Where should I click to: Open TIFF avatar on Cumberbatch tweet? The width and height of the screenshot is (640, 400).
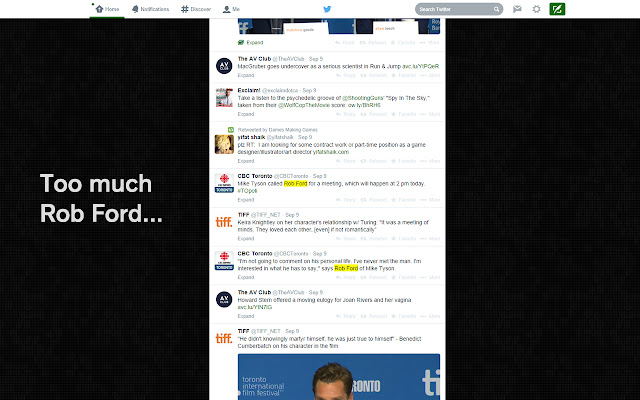(224, 338)
